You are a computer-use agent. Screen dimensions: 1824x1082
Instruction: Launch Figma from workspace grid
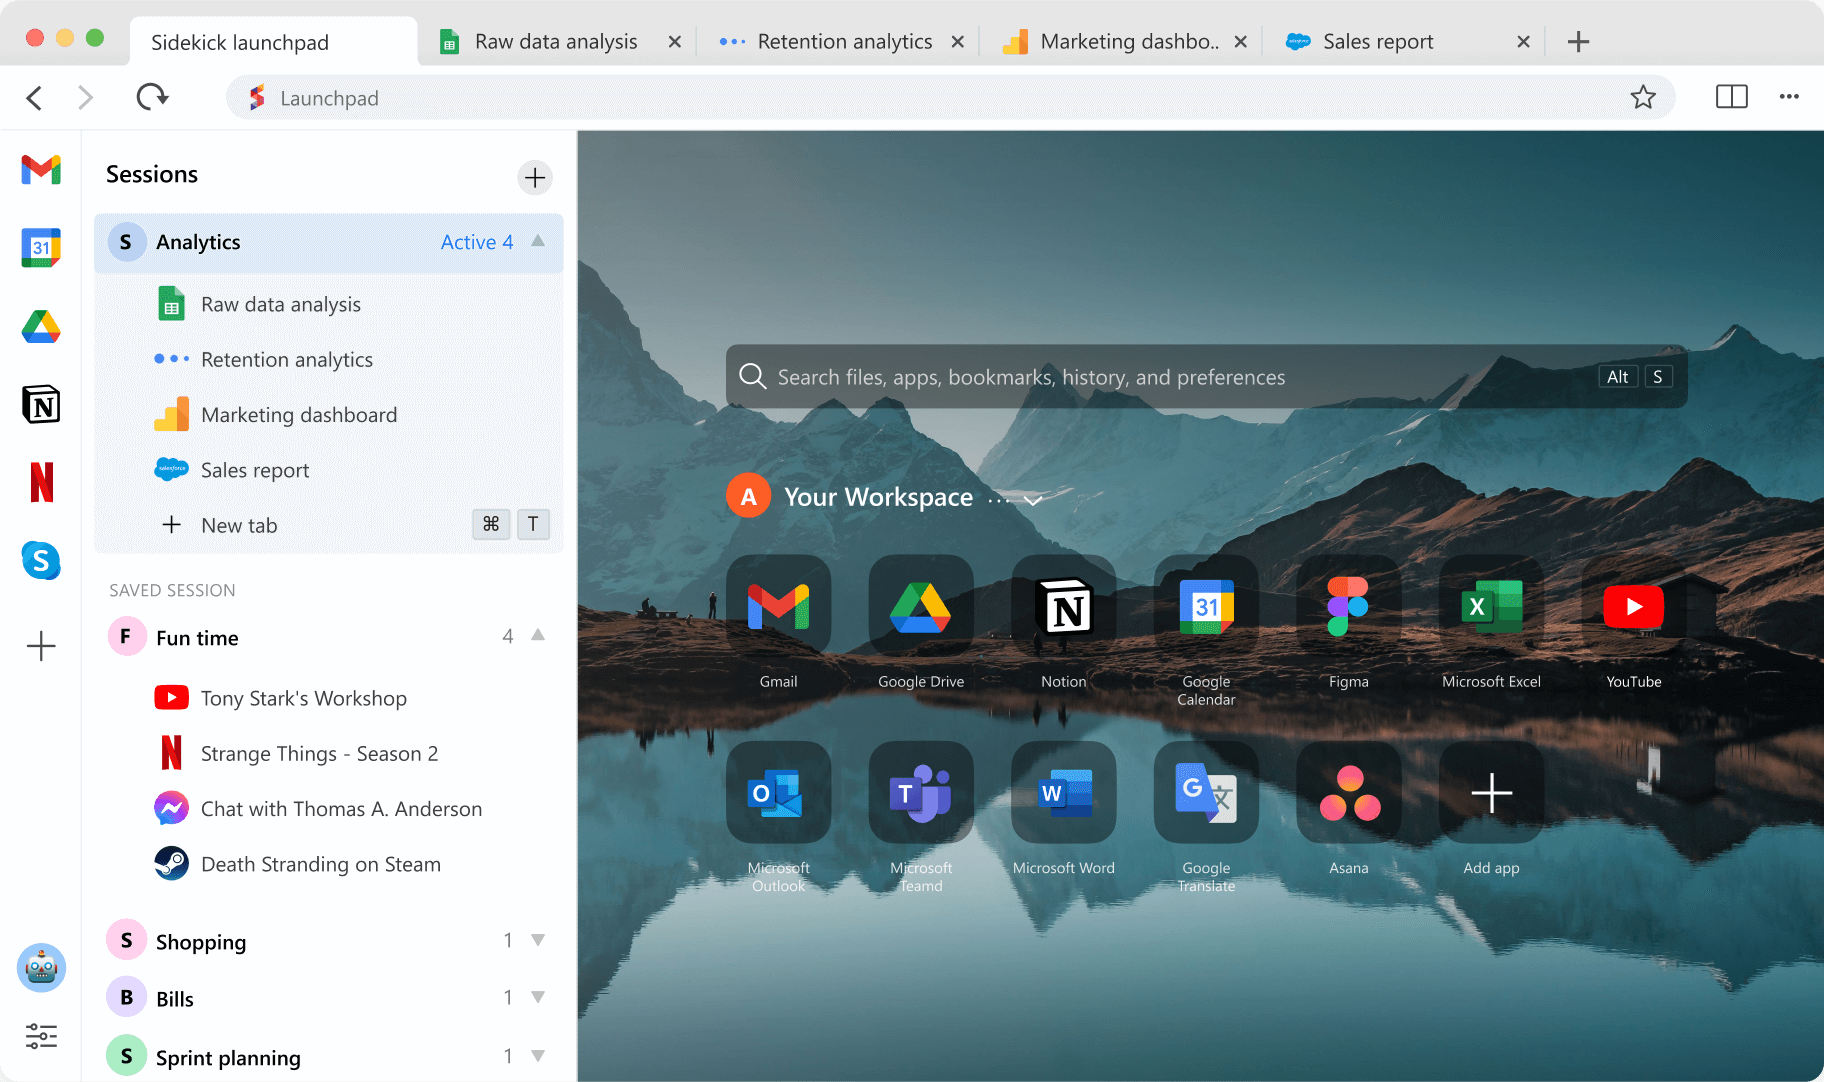1349,606
